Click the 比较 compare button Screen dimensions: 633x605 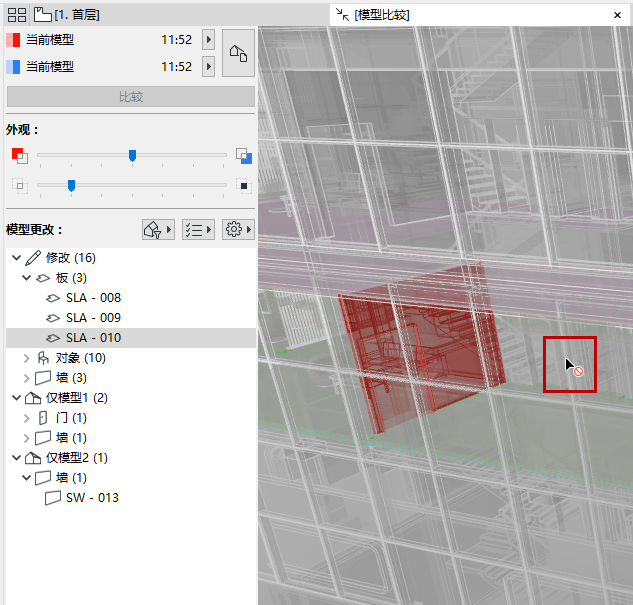click(x=131, y=96)
